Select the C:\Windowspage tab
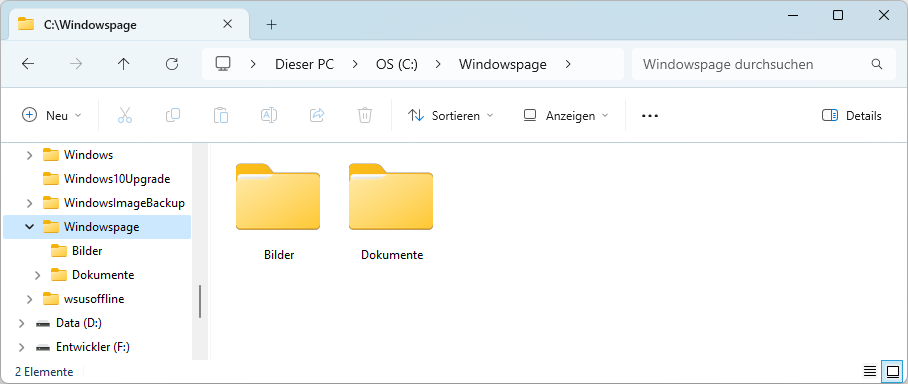908x384 pixels. pos(126,25)
